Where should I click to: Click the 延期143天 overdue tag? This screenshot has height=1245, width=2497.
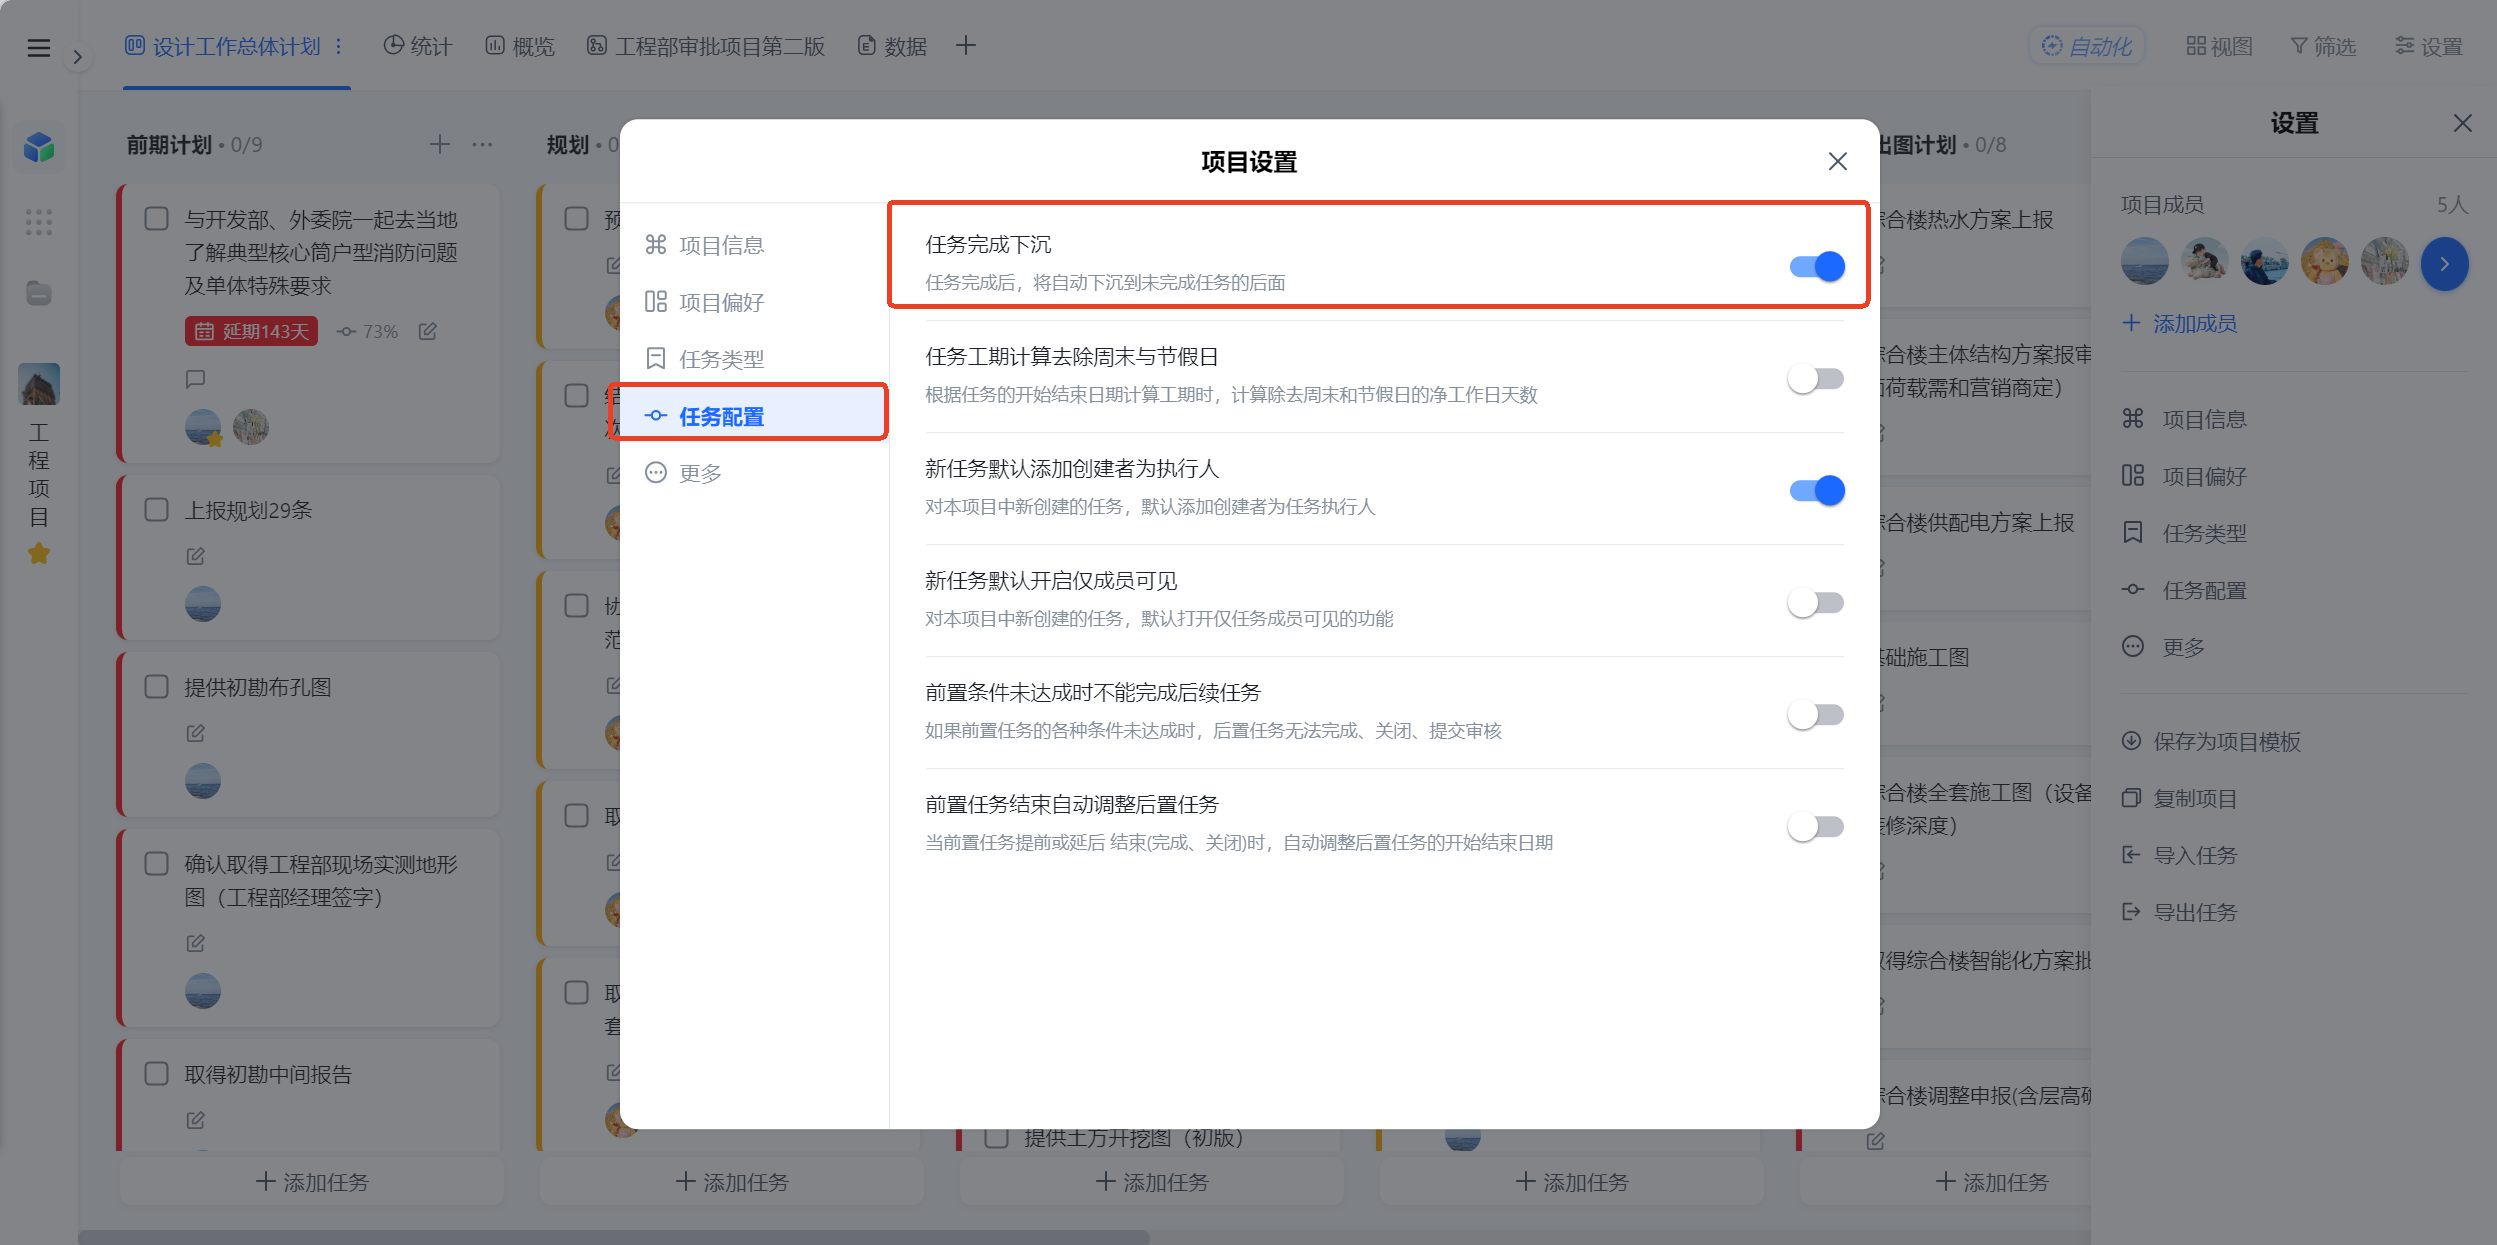(251, 331)
